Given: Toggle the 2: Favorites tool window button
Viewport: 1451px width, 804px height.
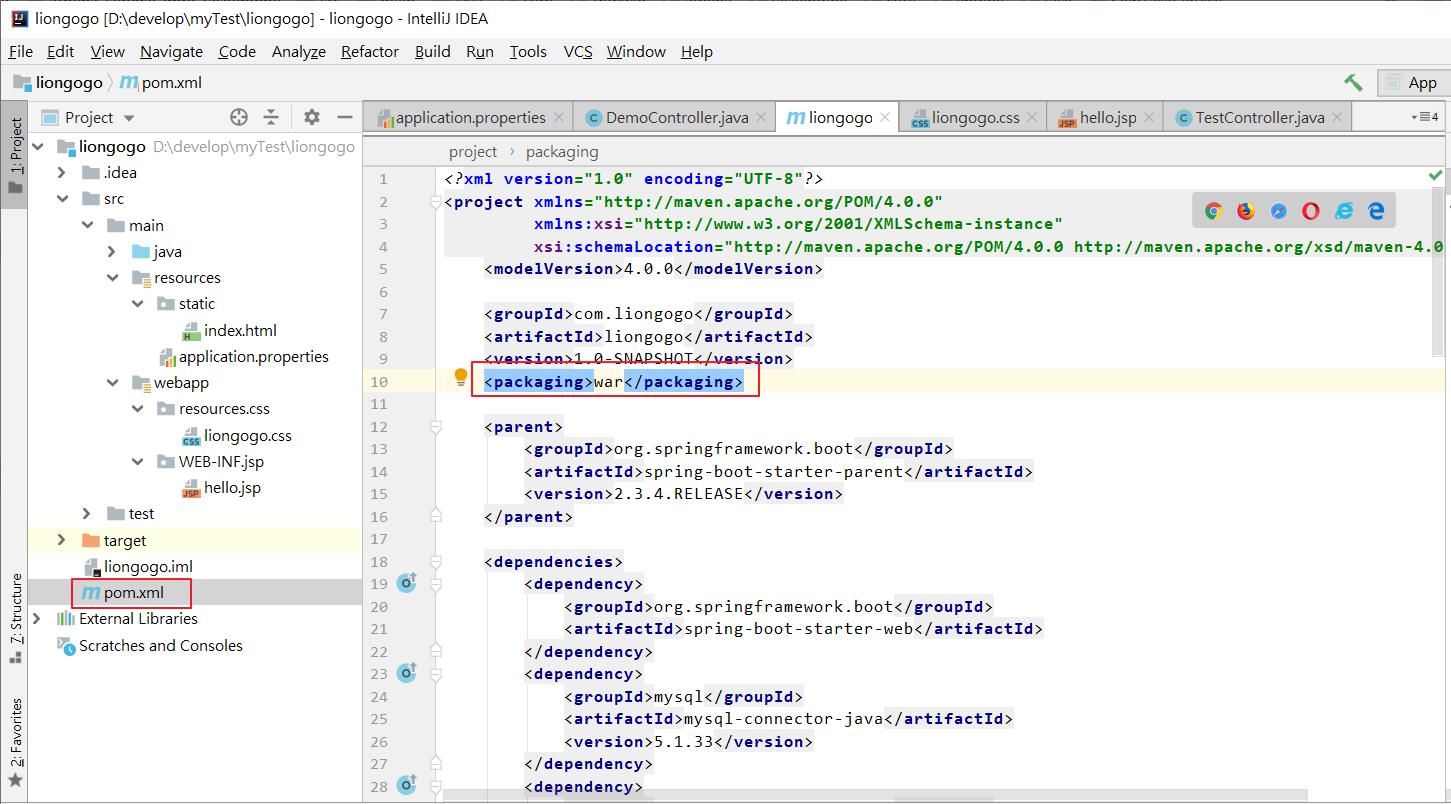Looking at the screenshot, I should 14,743.
